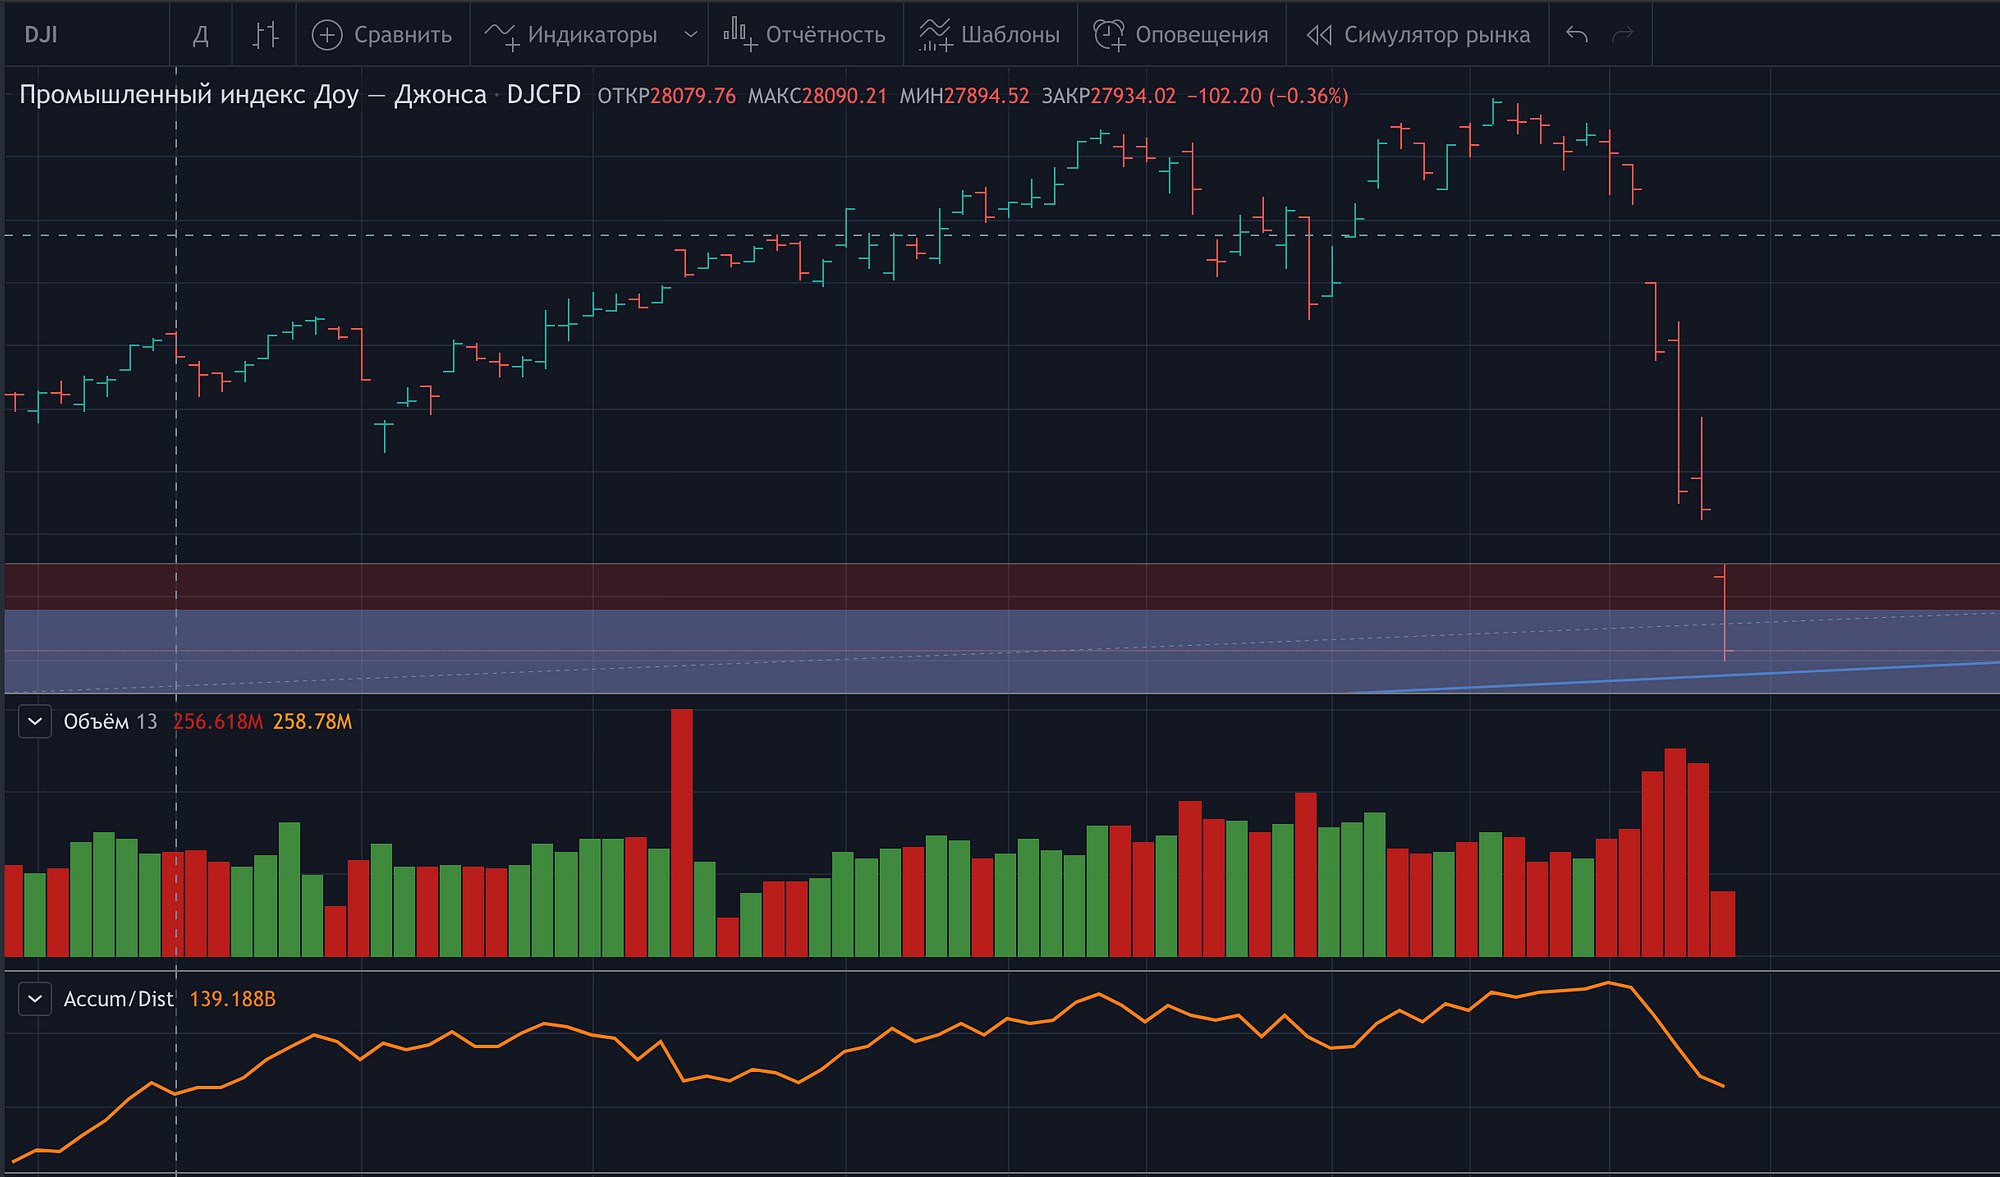Start the Симулятор рынка replay mode
Image resolution: width=2000 pixels, height=1177 pixels.
point(1418,35)
